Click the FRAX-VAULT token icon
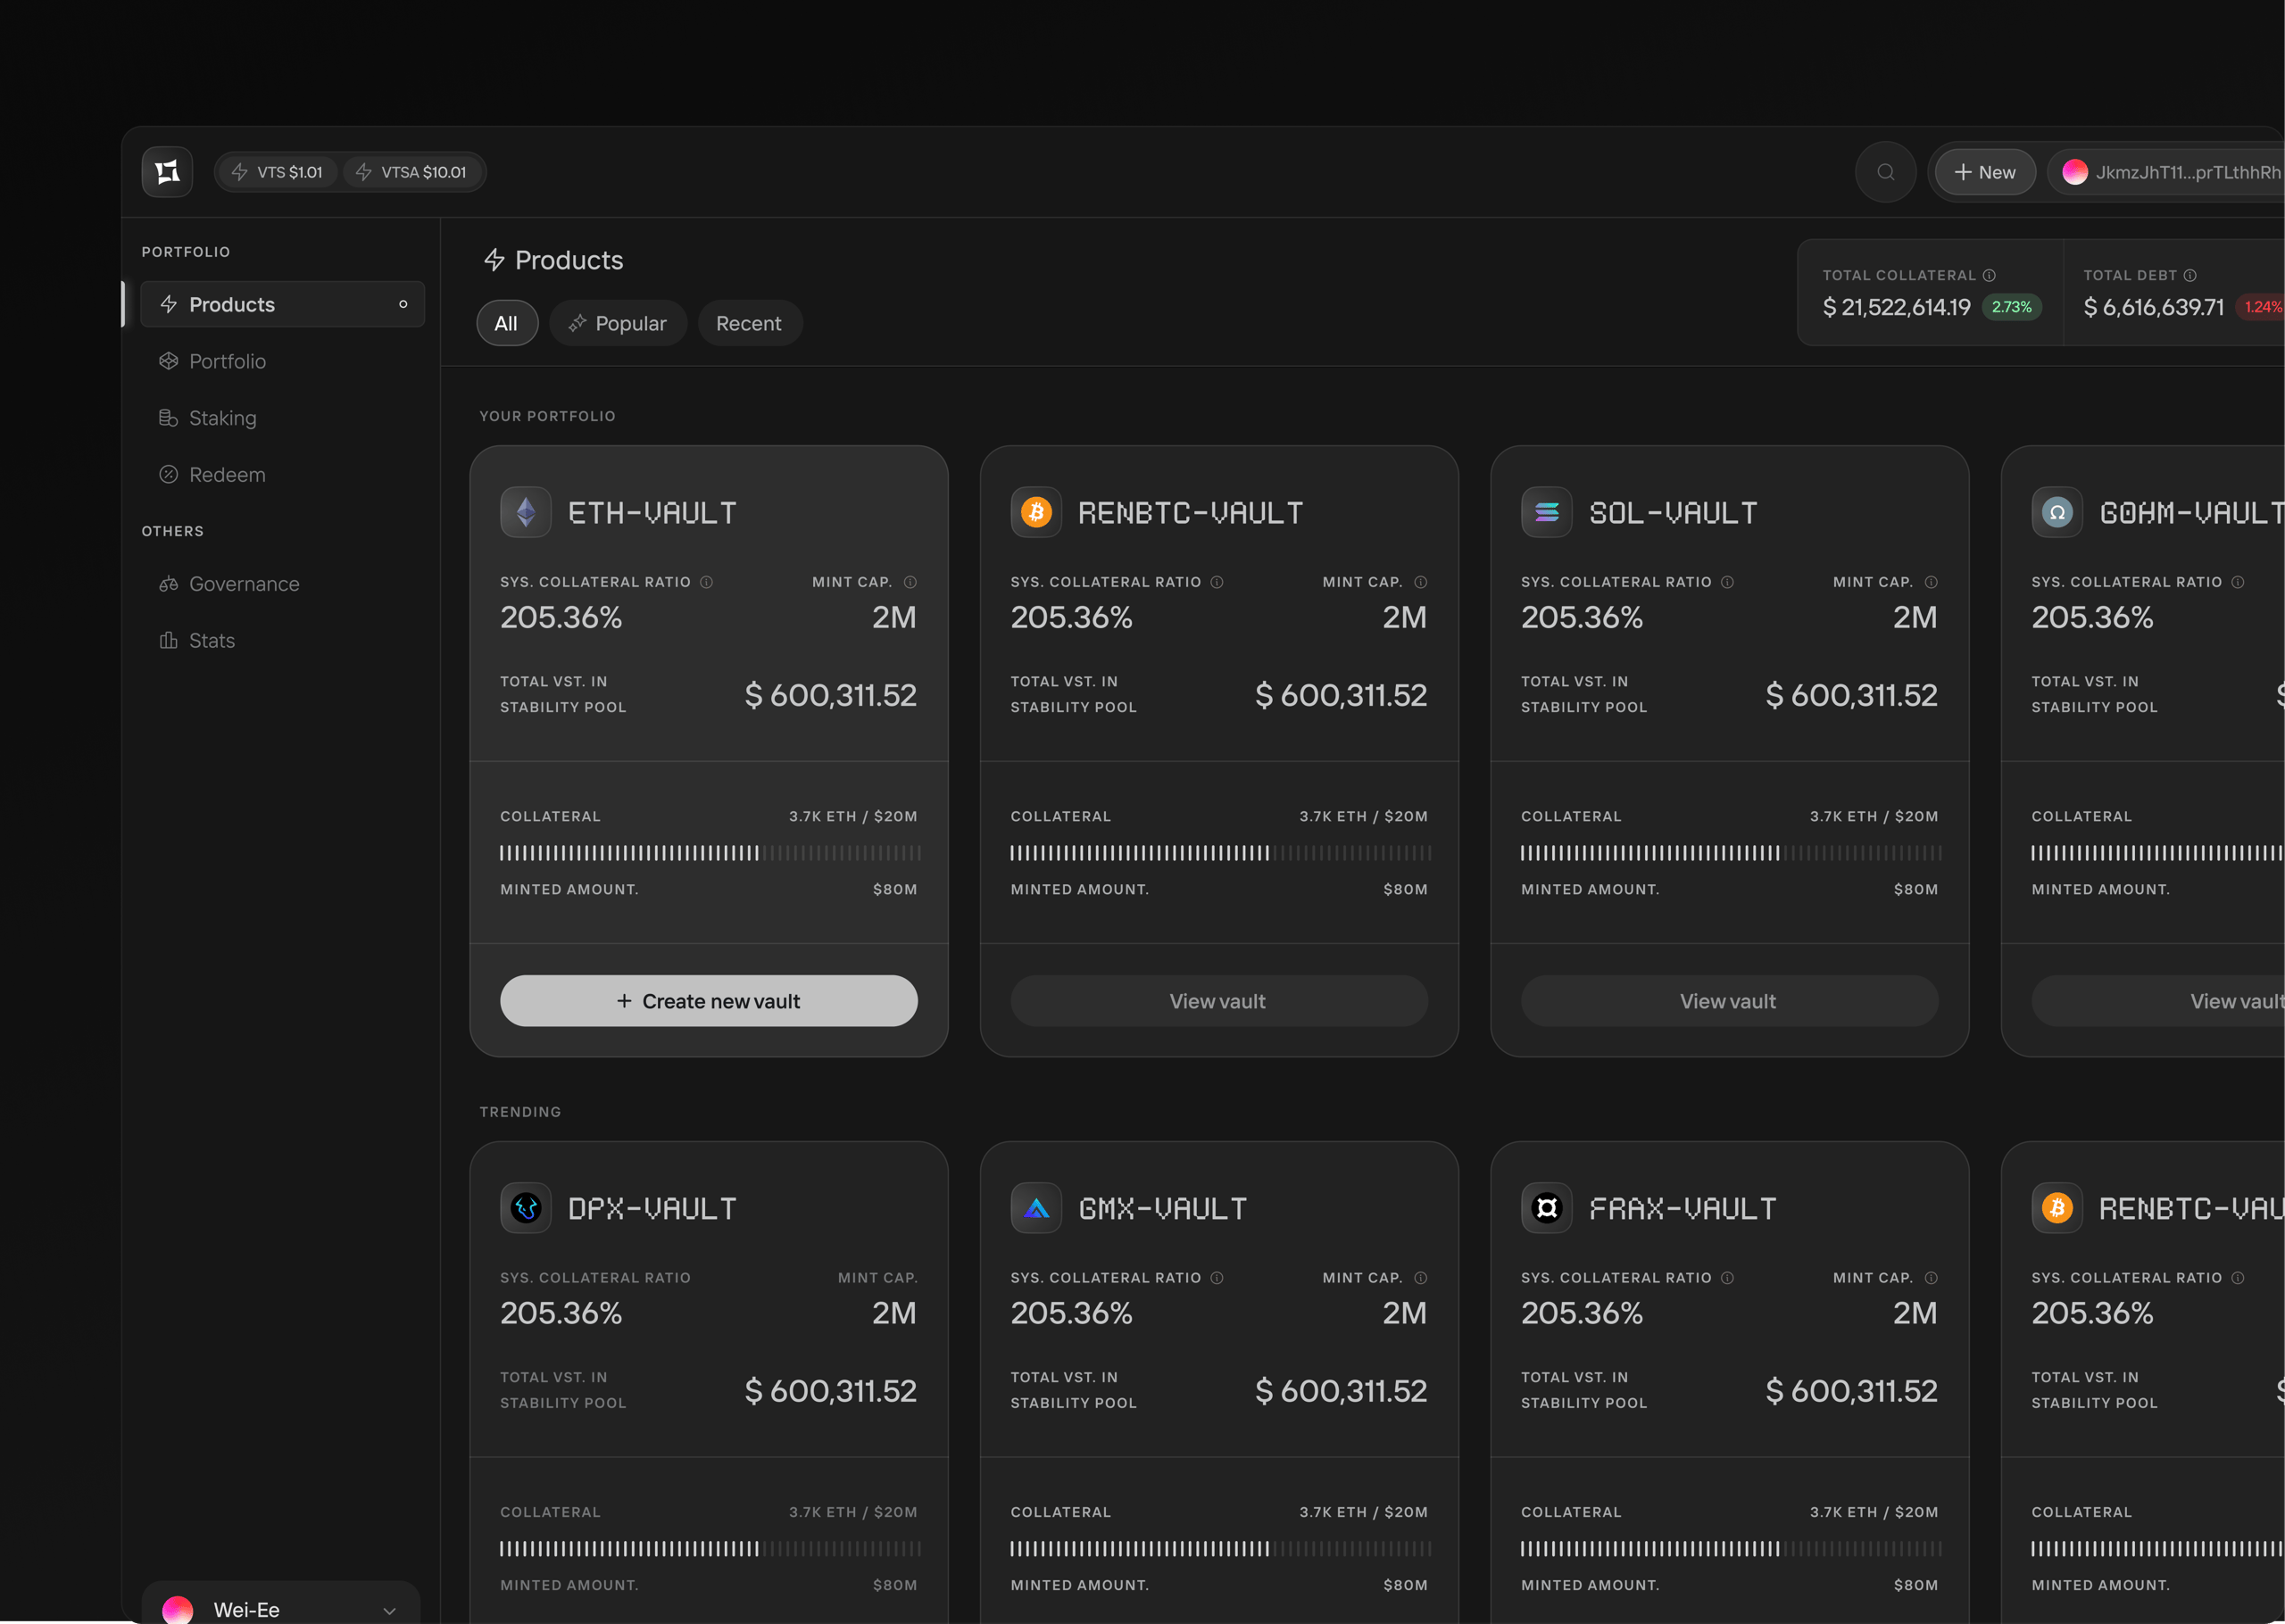2285x1624 pixels. pos(1547,1208)
